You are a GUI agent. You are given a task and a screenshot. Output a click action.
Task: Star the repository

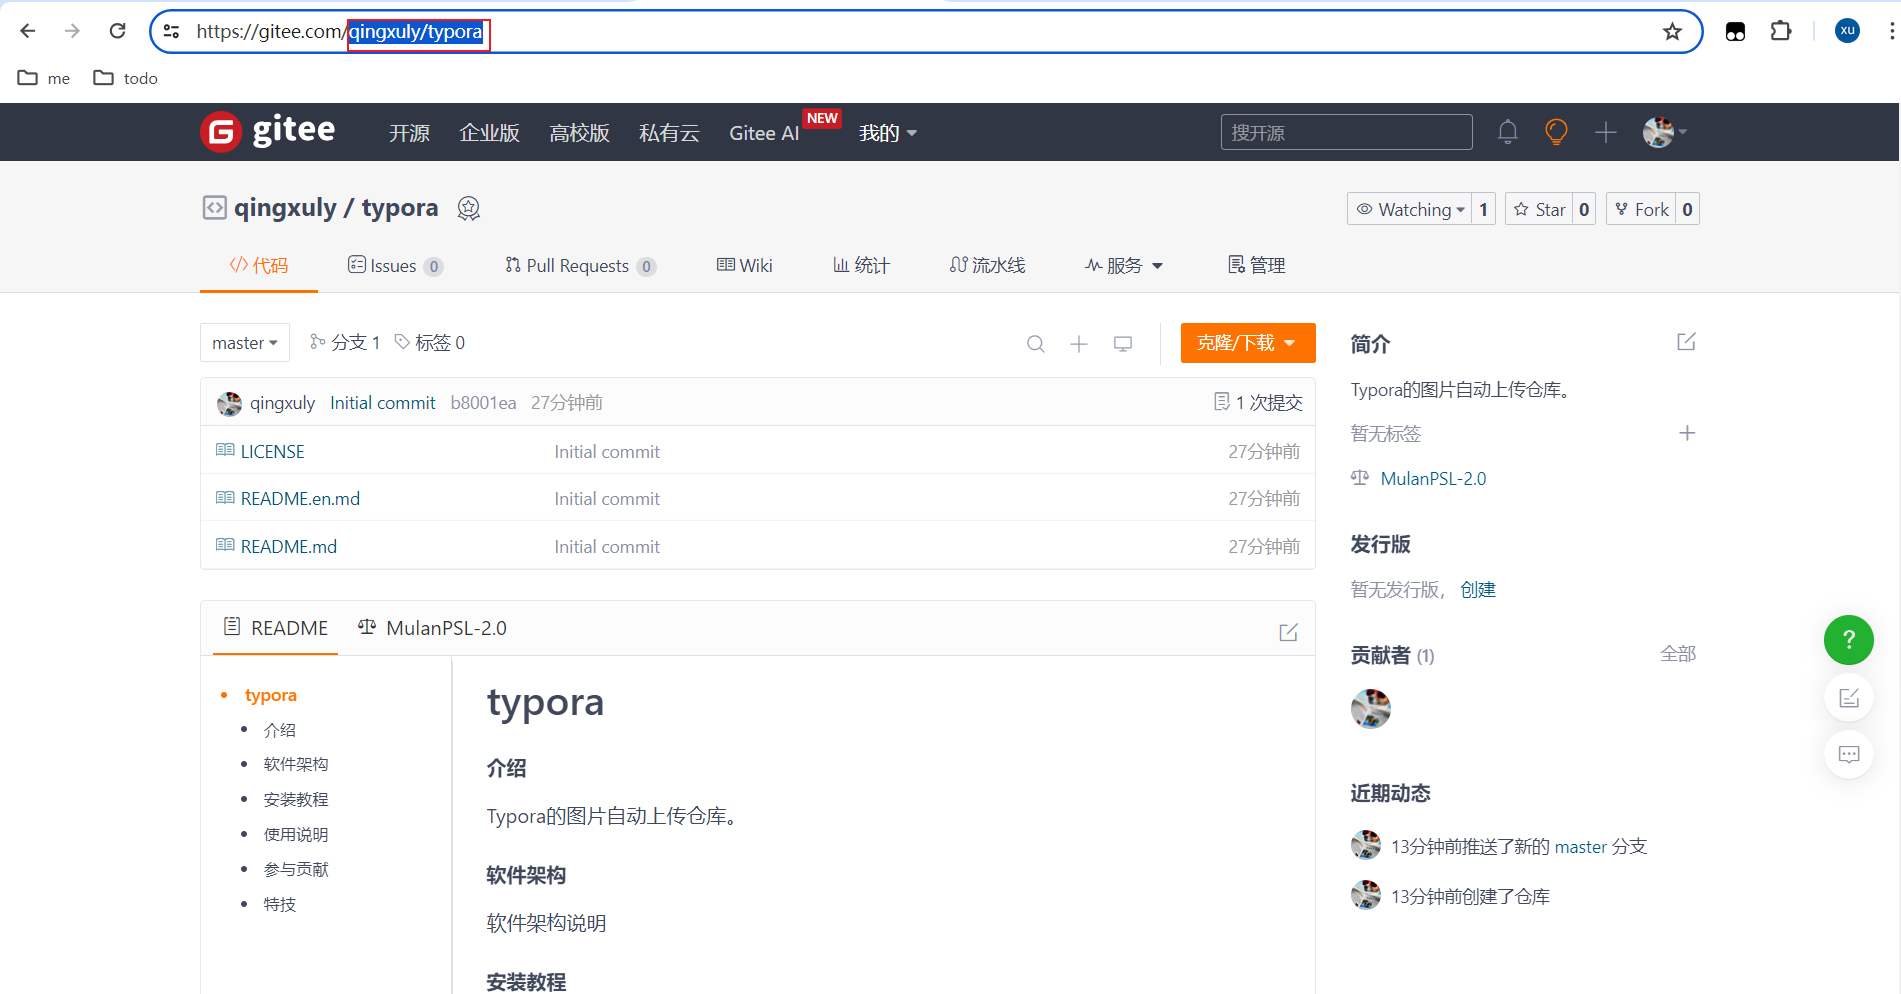(x=1539, y=209)
